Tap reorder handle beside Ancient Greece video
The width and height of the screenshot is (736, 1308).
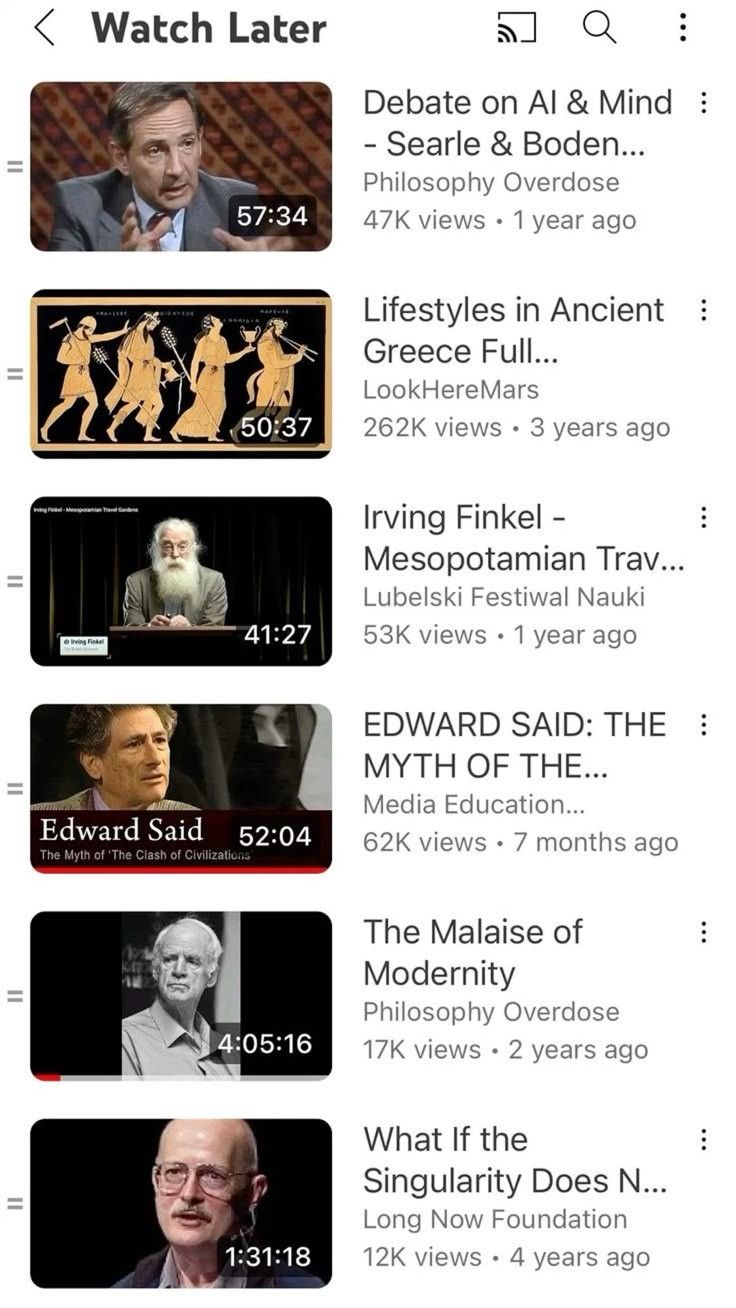tap(14, 374)
